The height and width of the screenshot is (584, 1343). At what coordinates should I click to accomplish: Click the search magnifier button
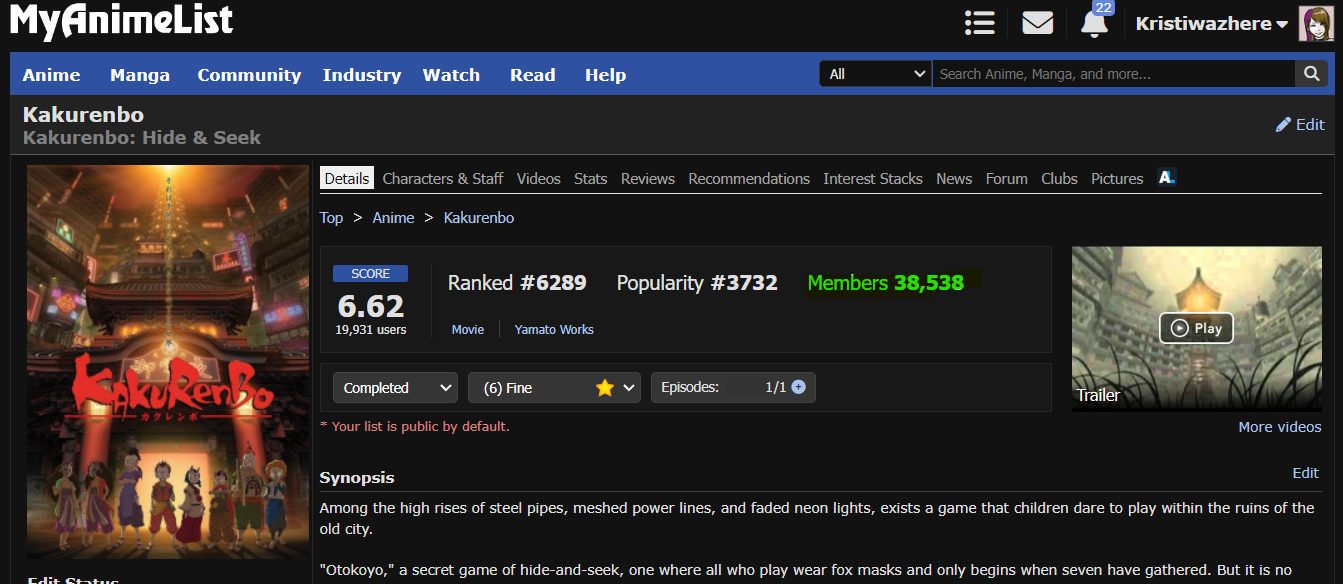1311,74
